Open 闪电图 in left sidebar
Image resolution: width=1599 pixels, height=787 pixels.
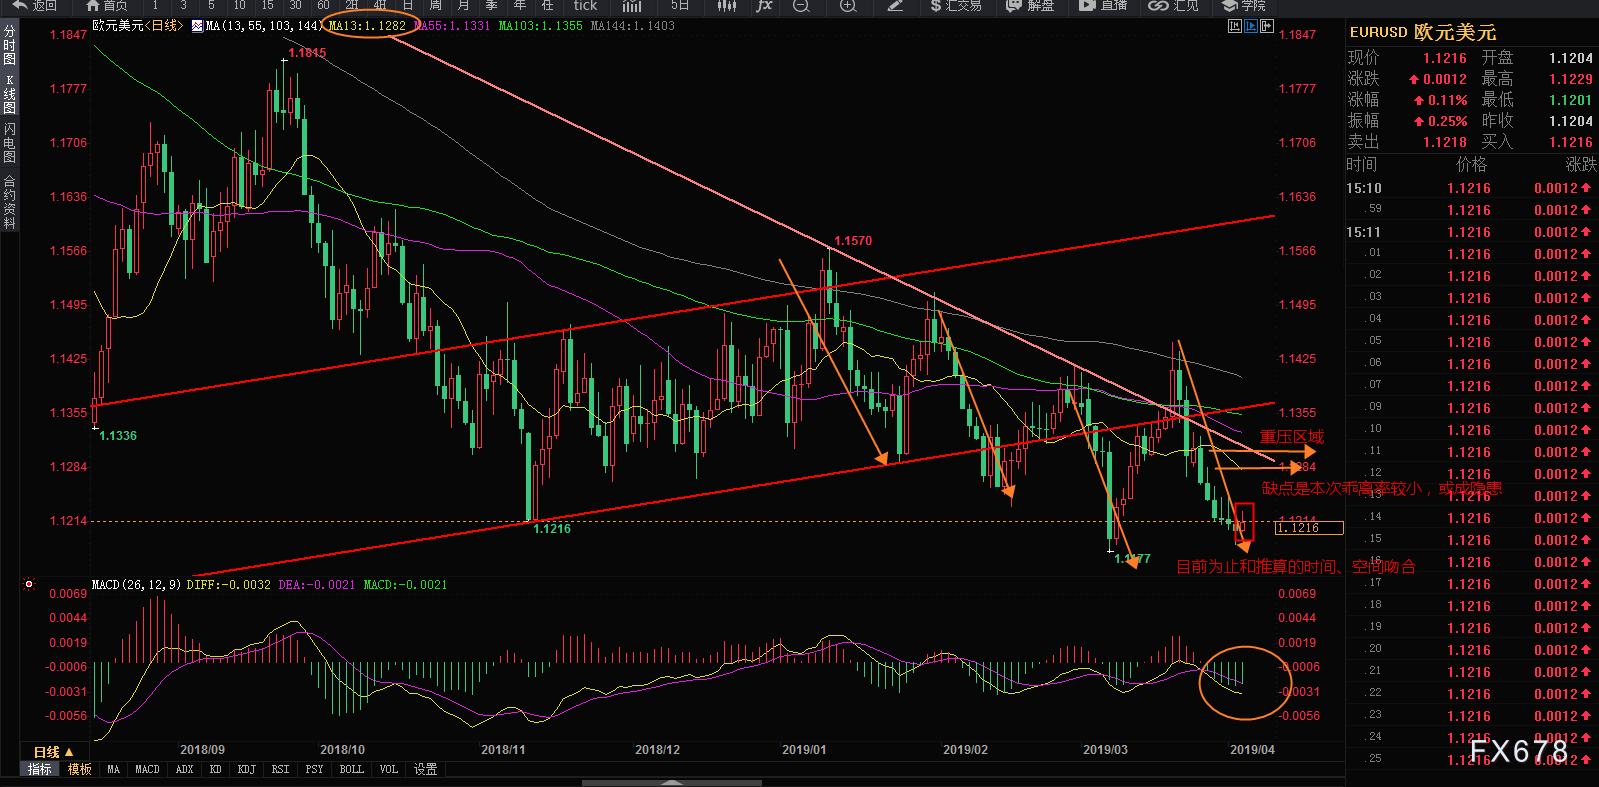[x=9, y=143]
